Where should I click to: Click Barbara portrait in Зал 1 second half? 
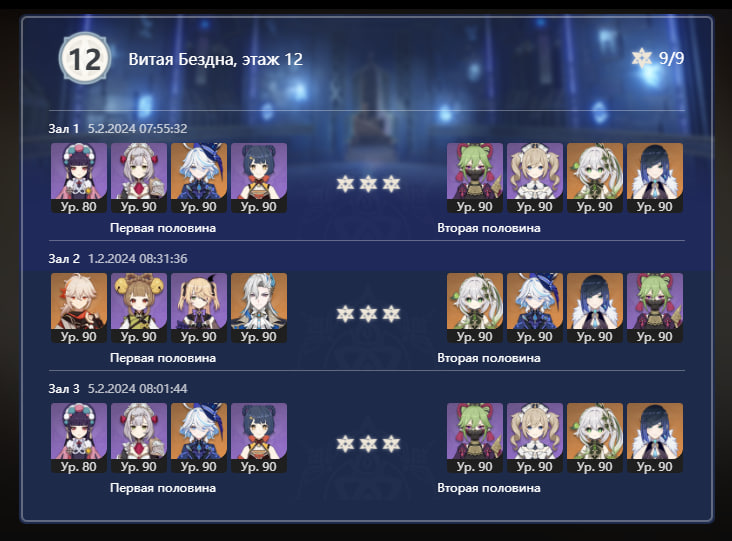[x=535, y=178]
